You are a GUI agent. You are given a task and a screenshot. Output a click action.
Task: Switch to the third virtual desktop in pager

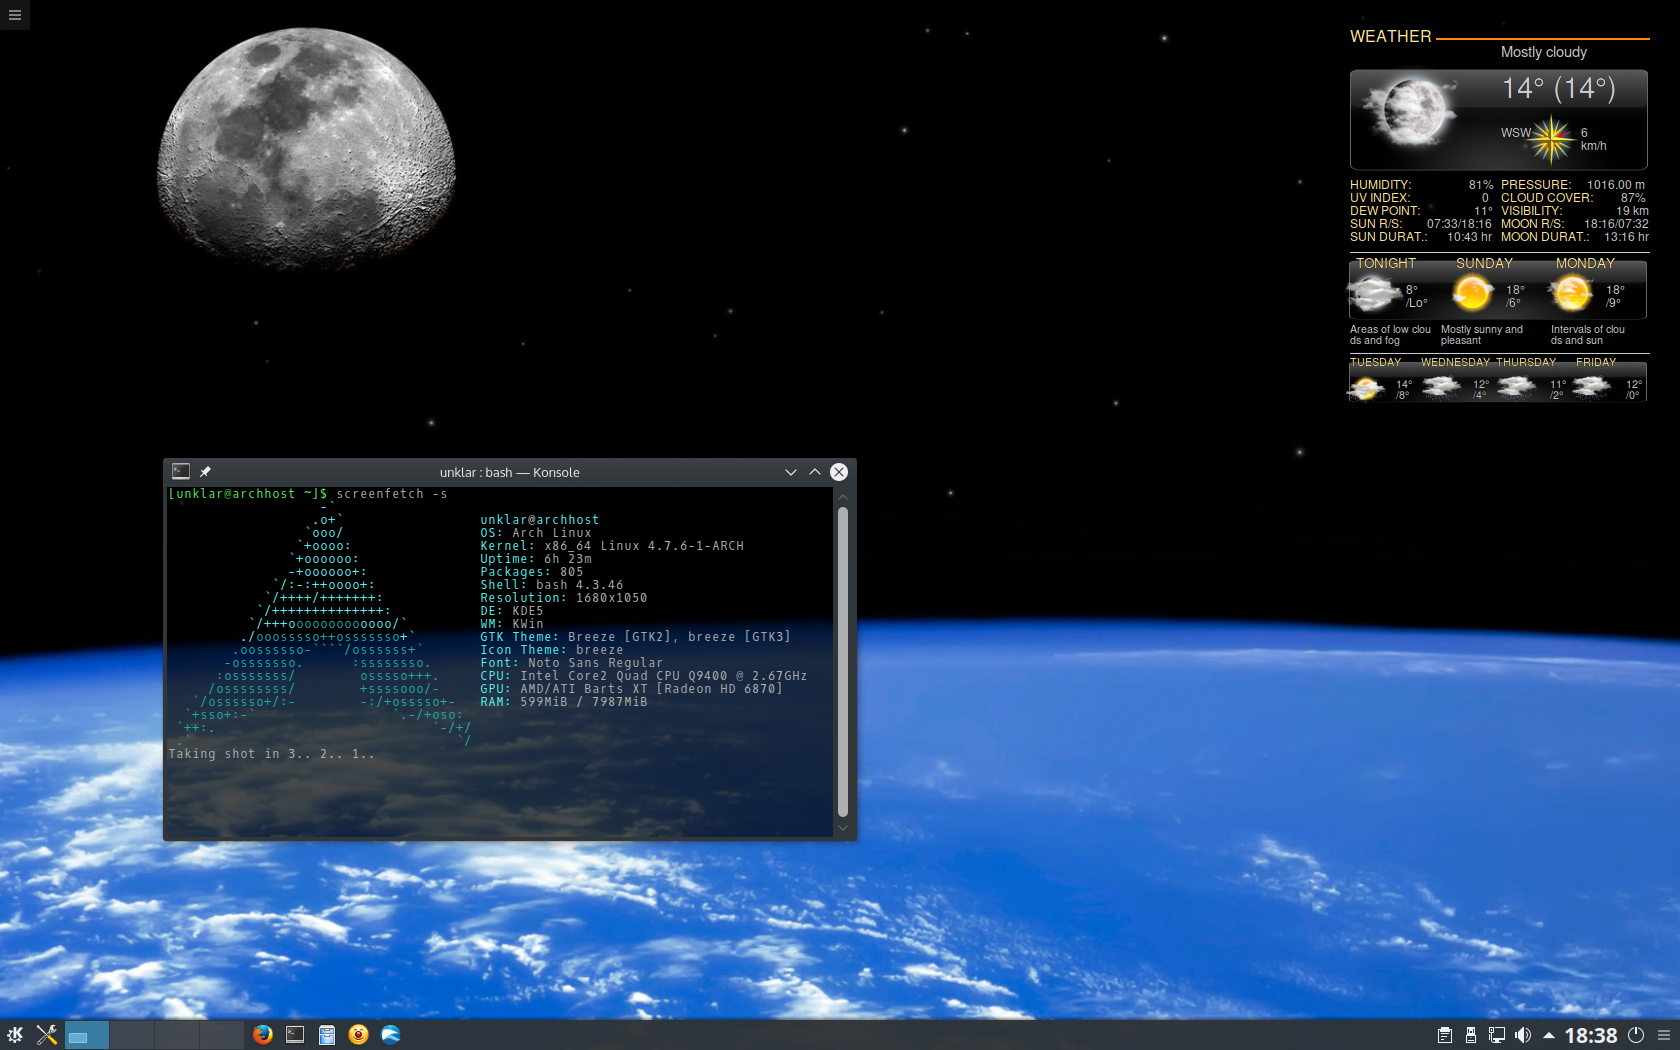click(x=177, y=1035)
